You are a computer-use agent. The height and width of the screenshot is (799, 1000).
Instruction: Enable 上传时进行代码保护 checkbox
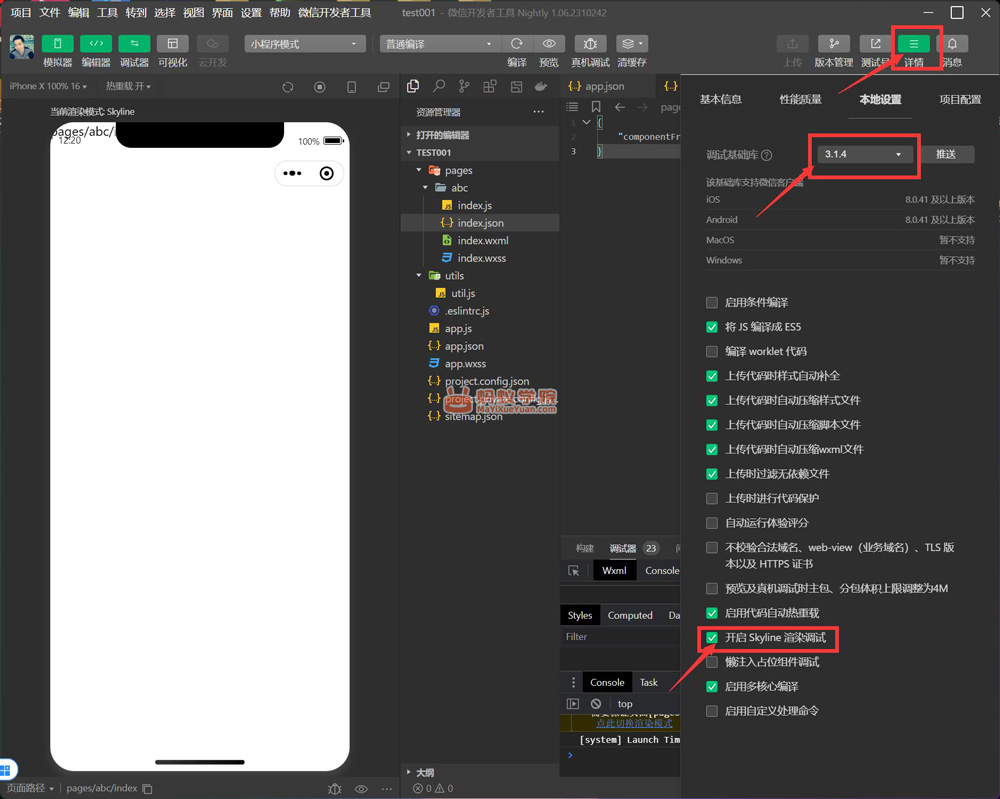pos(712,499)
